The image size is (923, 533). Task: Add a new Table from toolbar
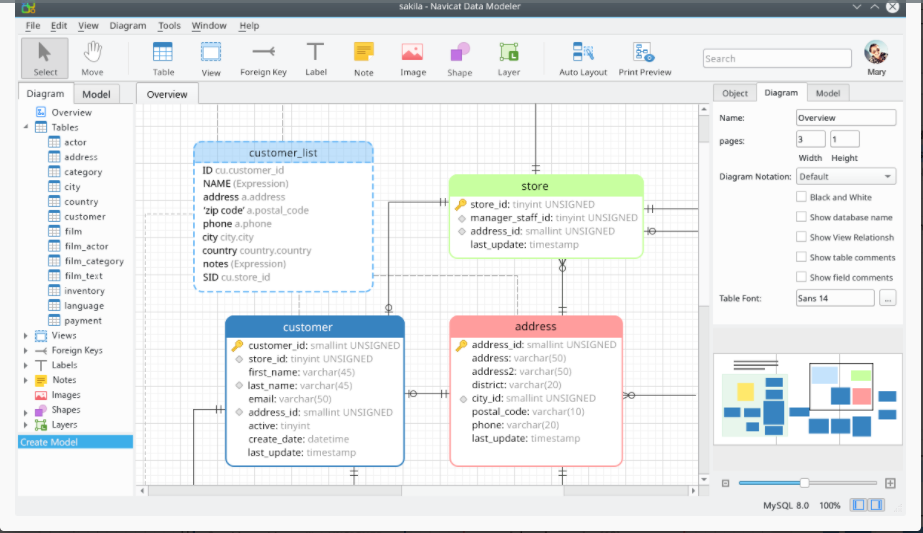pyautogui.click(x=163, y=58)
